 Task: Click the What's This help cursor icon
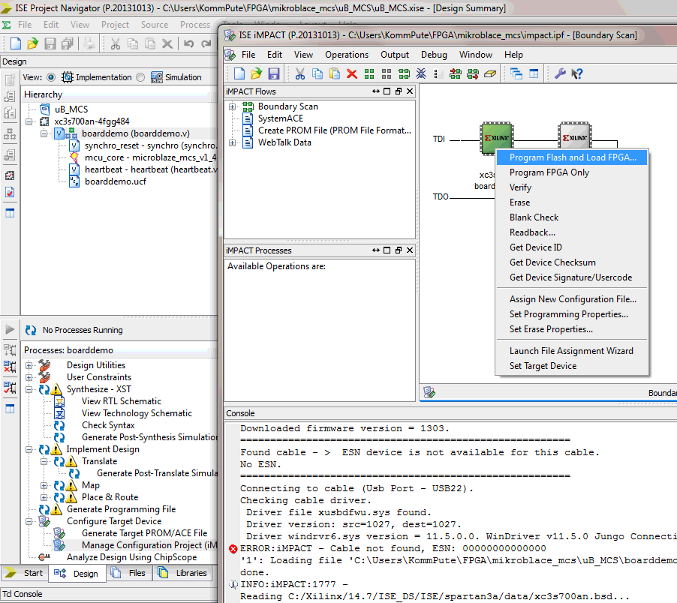click(x=577, y=74)
